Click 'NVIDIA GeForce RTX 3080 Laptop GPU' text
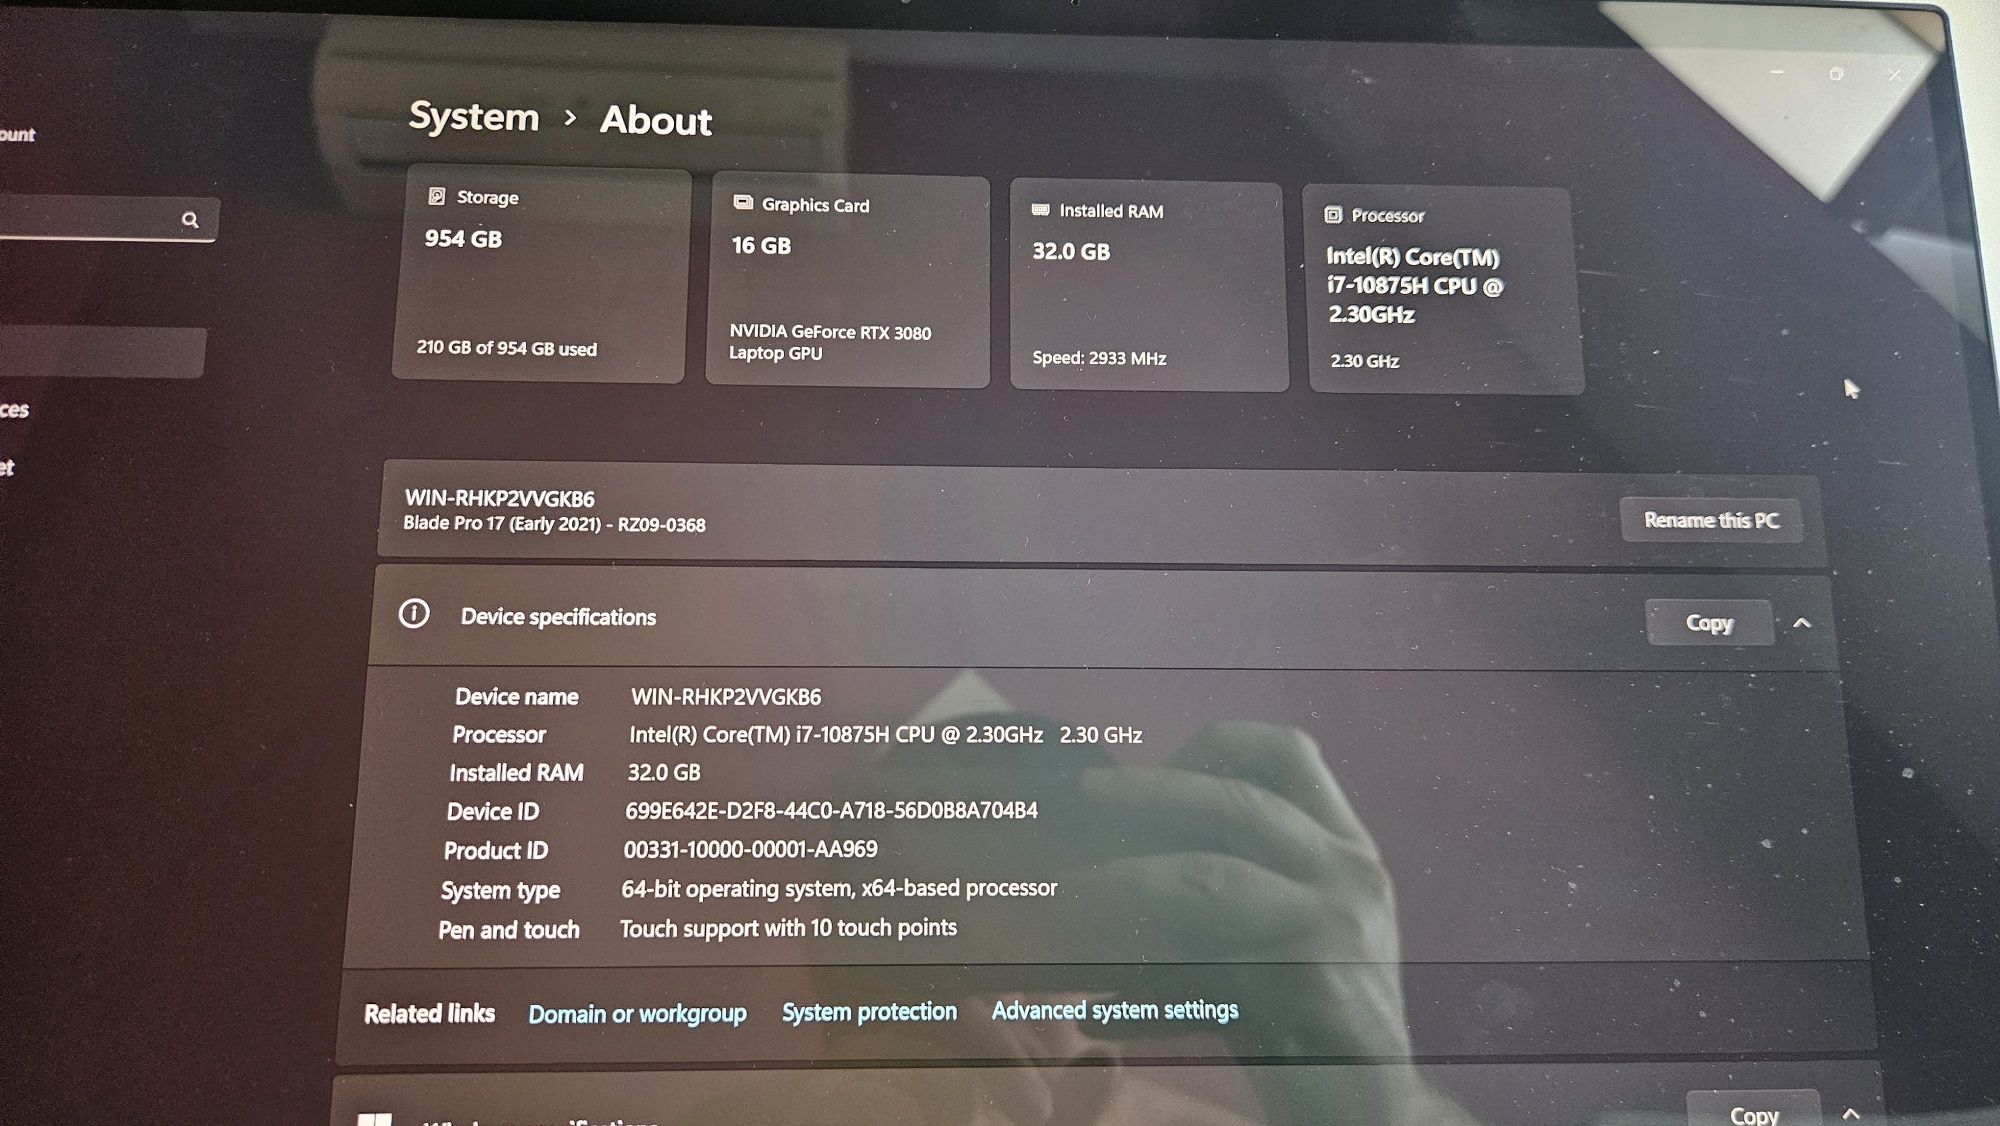This screenshot has height=1126, width=2000. [829, 342]
